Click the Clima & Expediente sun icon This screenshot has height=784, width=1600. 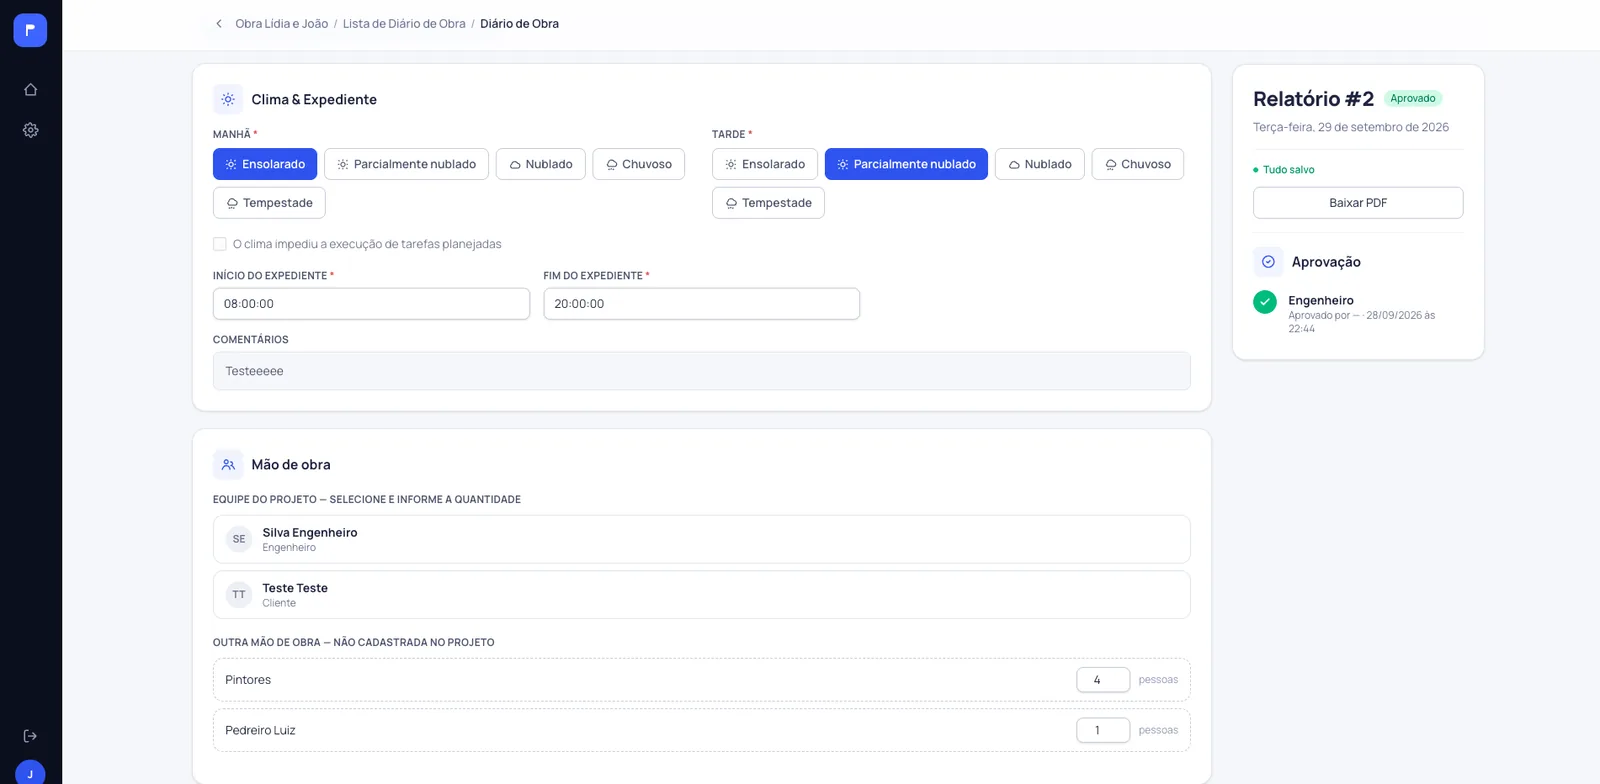click(228, 99)
